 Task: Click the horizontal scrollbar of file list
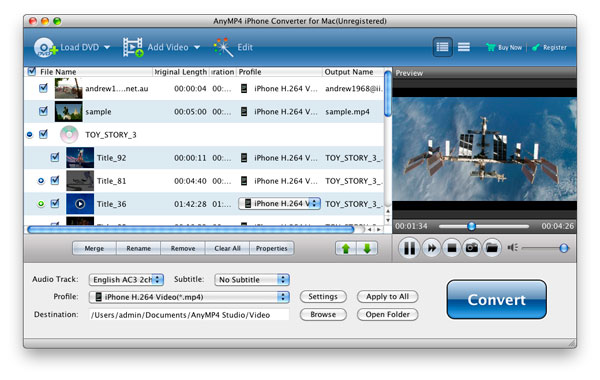click(x=191, y=230)
